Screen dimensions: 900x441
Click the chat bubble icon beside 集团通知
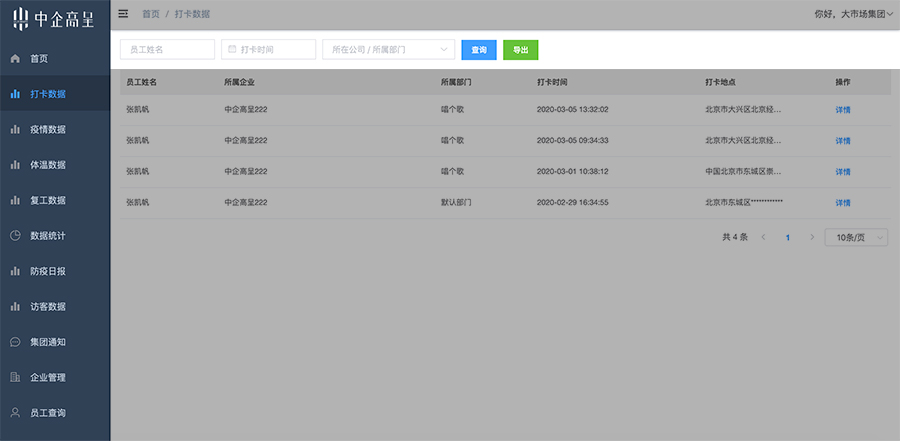15,342
